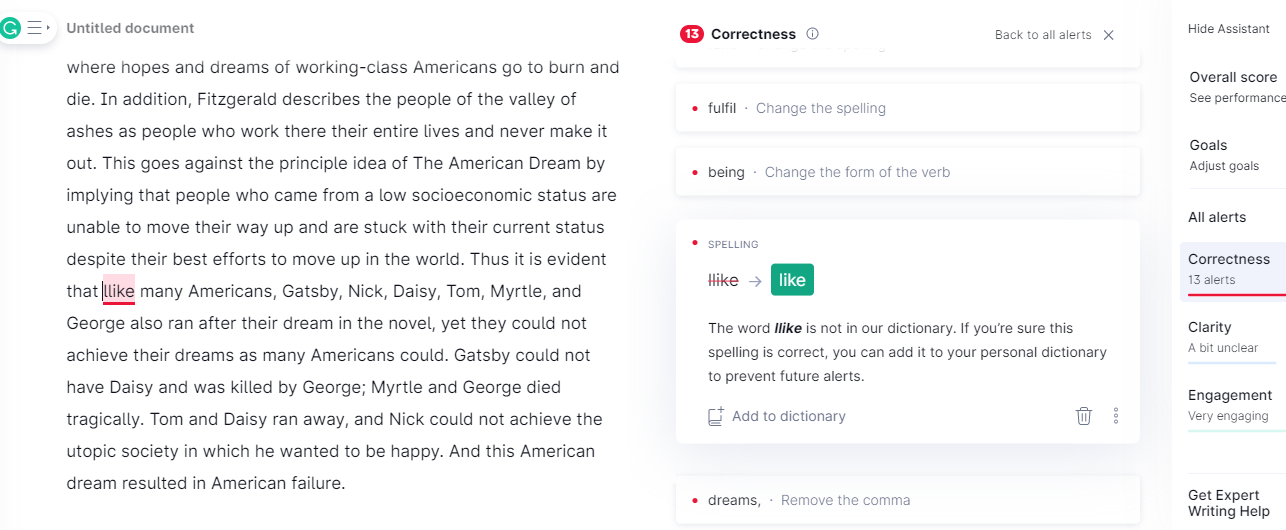The height and width of the screenshot is (530, 1286).
Task: Dismiss the llike alert with trash icon
Action: (1084, 416)
